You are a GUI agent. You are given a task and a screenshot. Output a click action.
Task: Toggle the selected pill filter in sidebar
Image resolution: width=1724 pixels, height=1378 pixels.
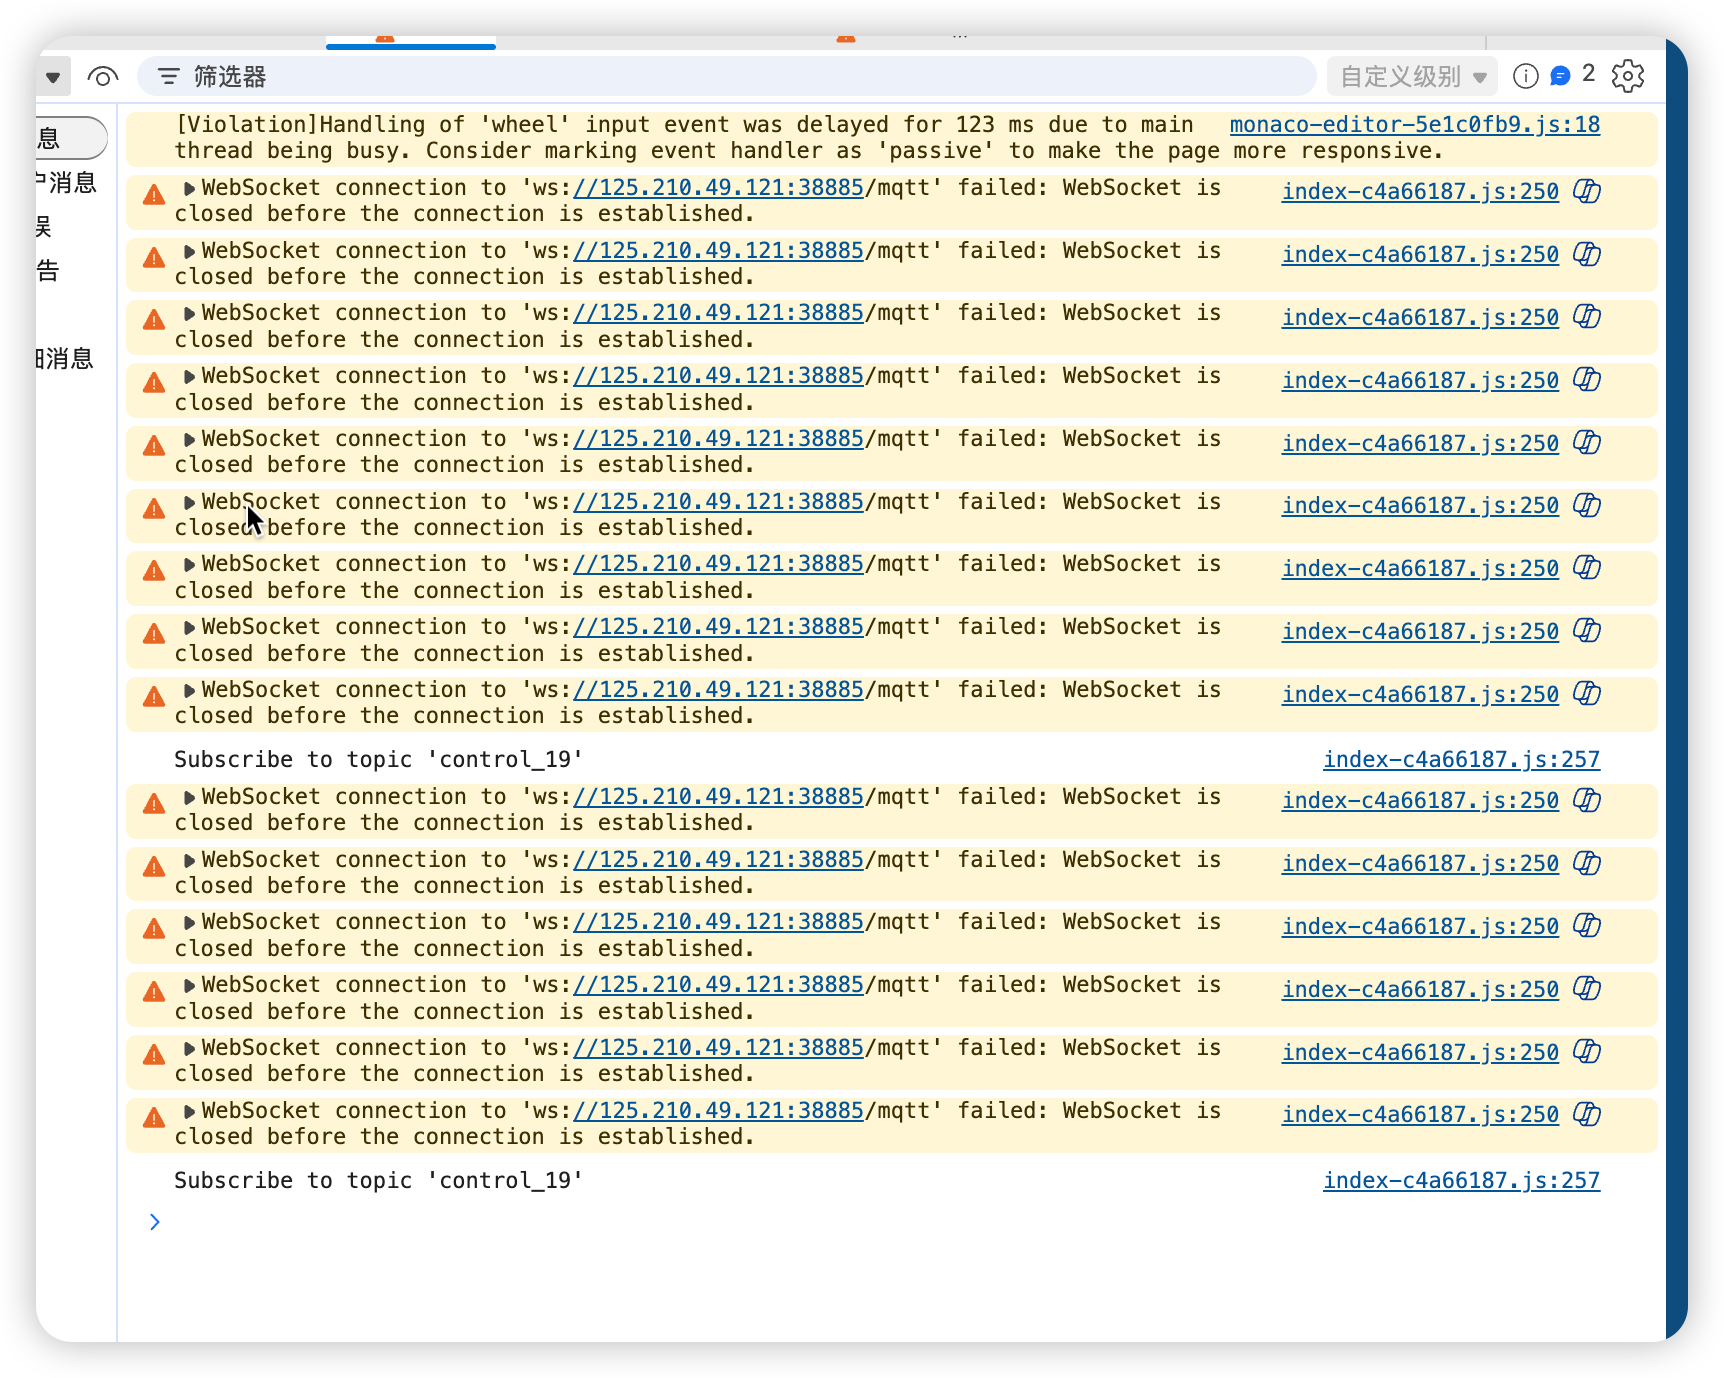pos(70,138)
